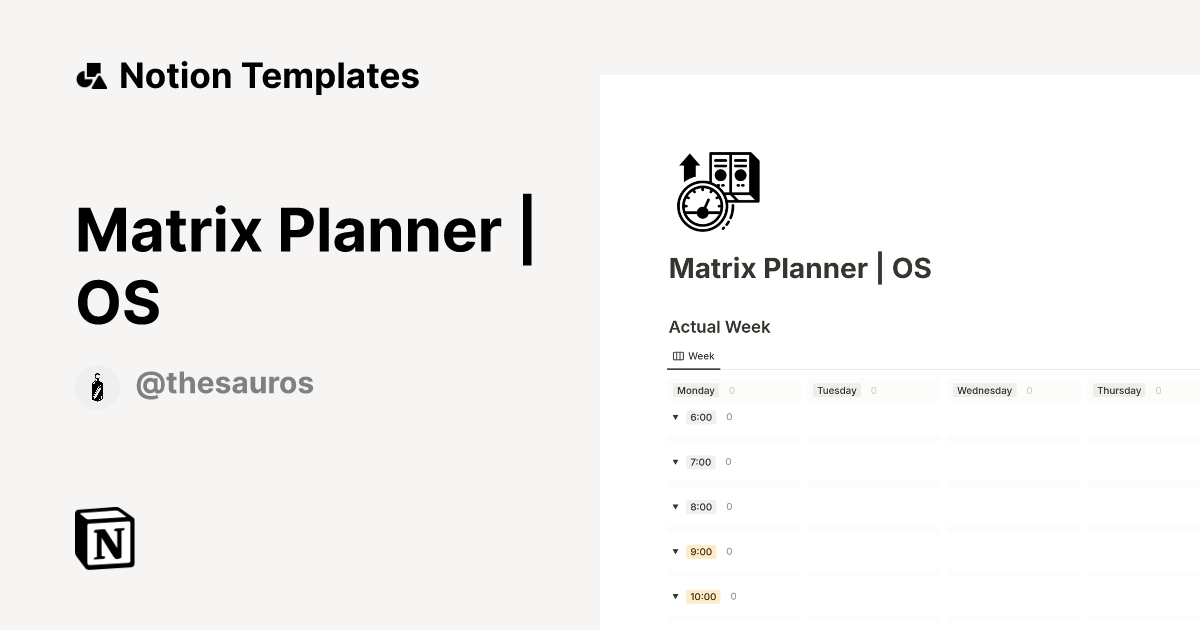Click the Thursday column header
Image resolution: width=1200 pixels, height=630 pixels.
pyautogui.click(x=1119, y=390)
